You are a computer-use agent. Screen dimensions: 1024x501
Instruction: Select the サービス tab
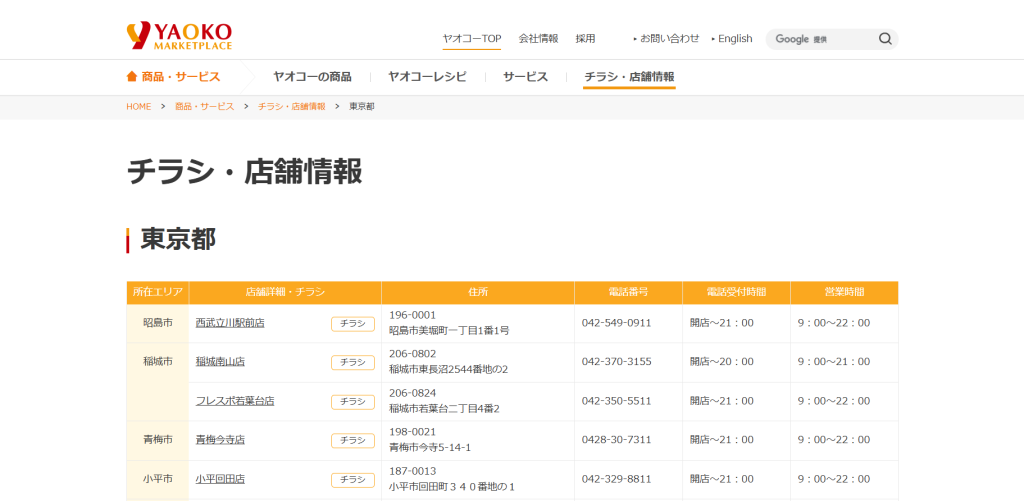(x=525, y=77)
